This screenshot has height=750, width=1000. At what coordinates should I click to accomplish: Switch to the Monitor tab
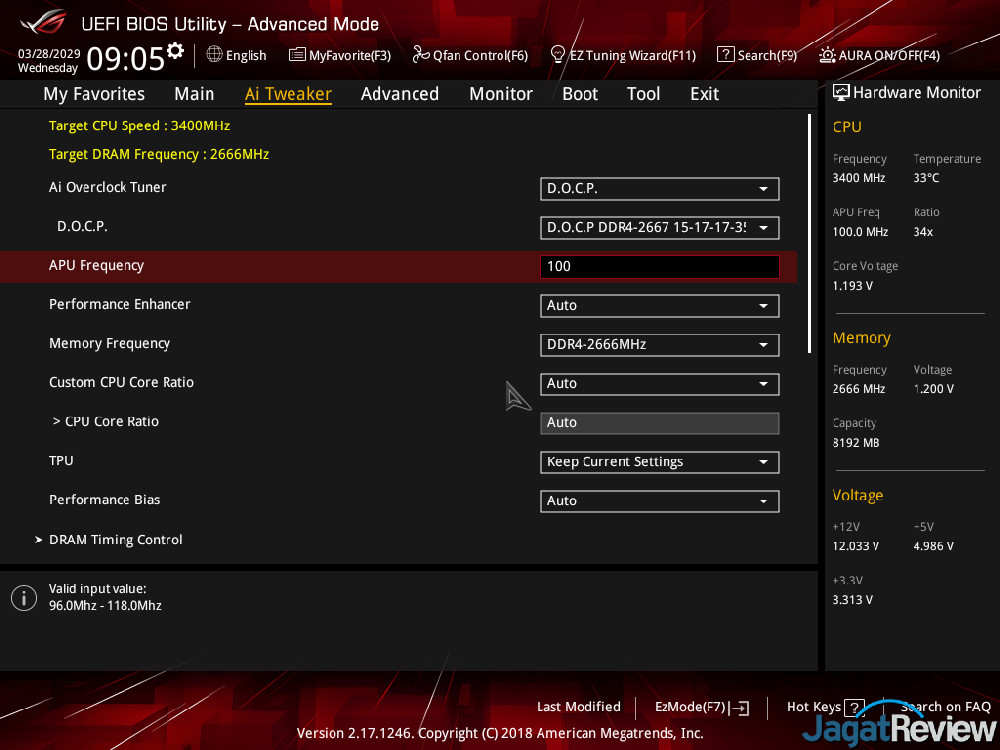(x=500, y=94)
